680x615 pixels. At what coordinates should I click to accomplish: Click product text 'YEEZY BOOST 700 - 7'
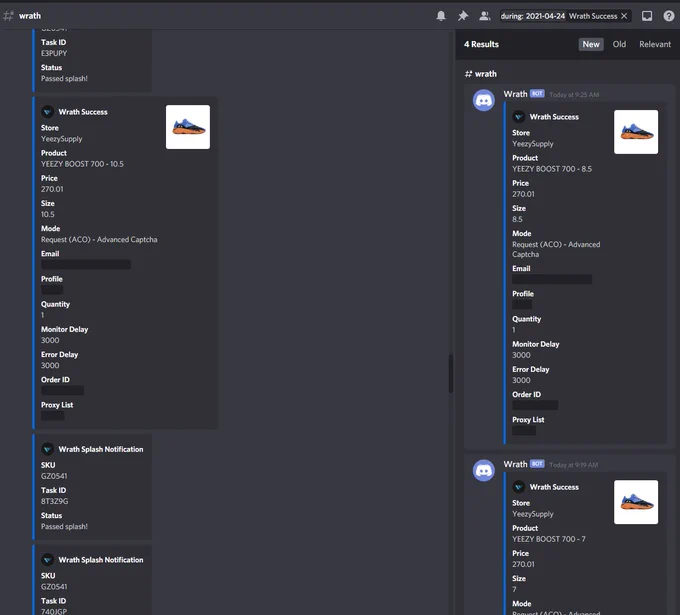(549, 539)
